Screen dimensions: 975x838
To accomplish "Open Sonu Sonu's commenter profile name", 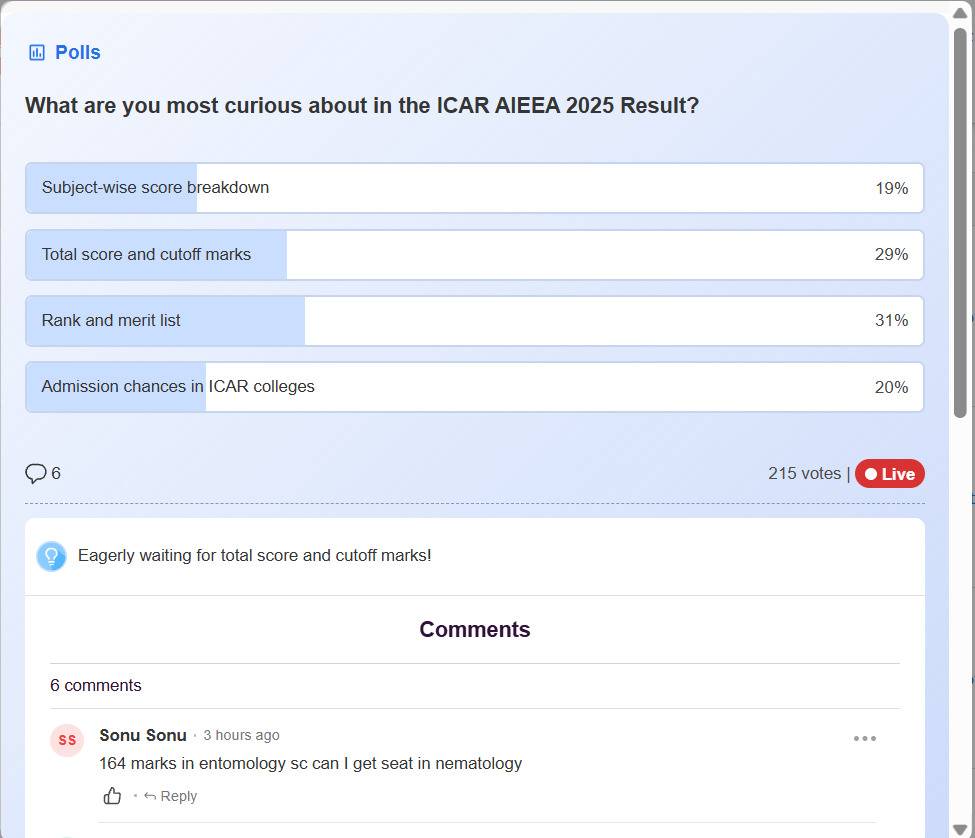I will 143,735.
